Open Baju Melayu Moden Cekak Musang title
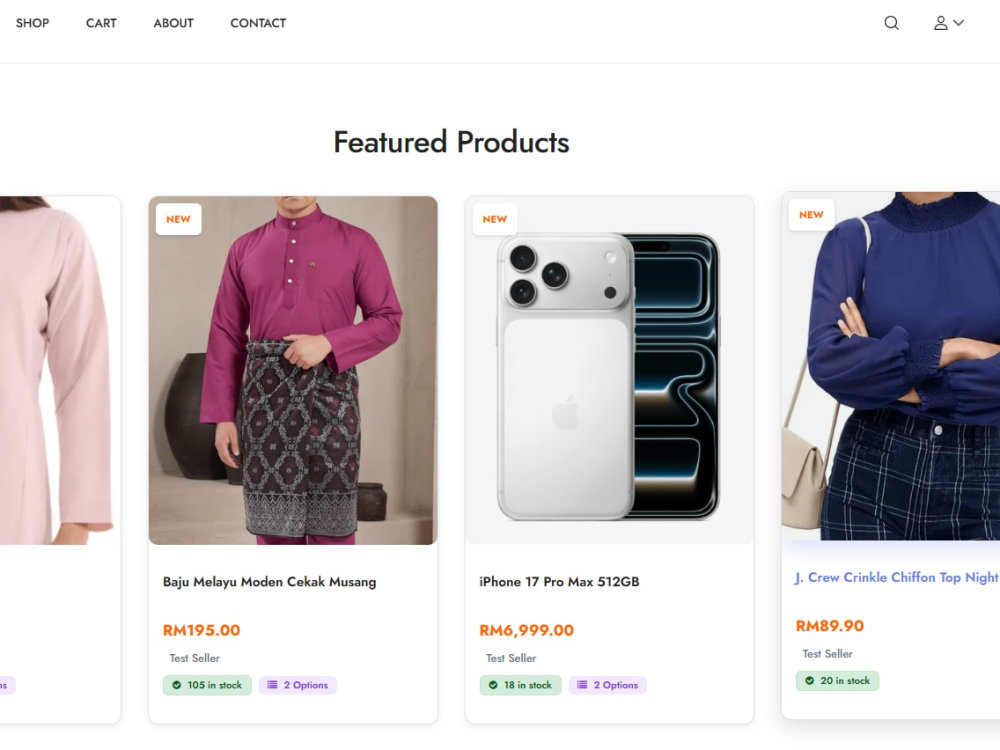The width and height of the screenshot is (1000, 750). (270, 582)
